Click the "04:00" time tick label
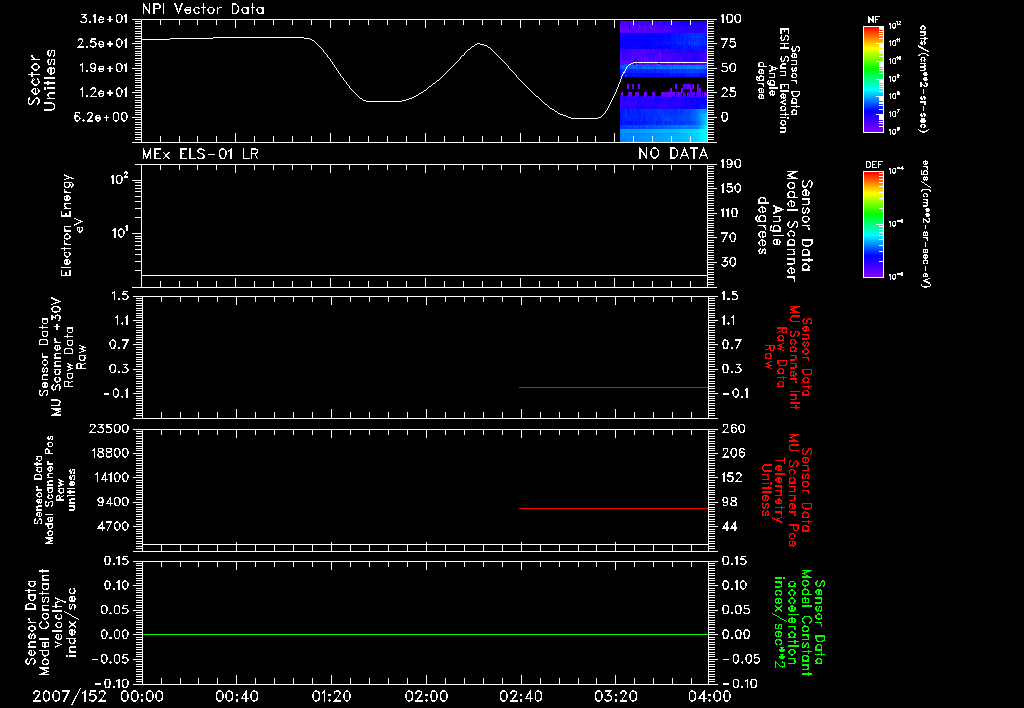Screen dimensions: 1024x708 click(709, 696)
